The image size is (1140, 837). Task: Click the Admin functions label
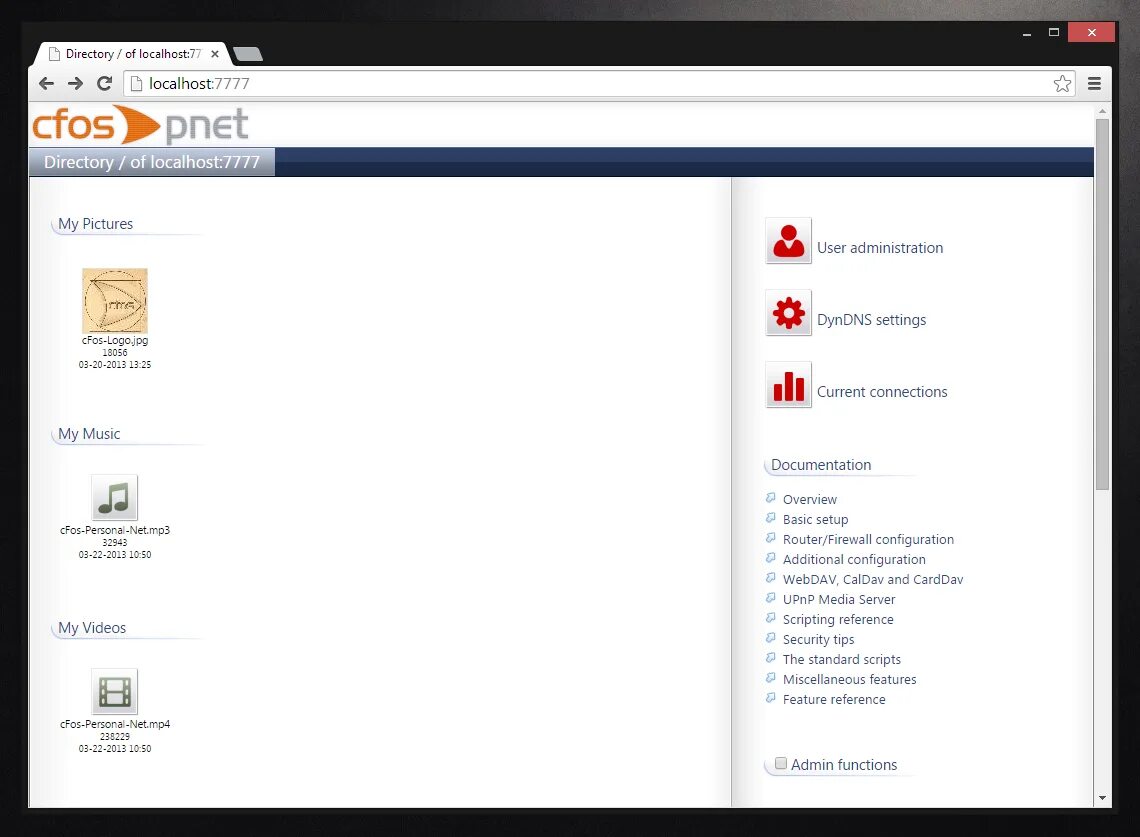[x=844, y=765]
